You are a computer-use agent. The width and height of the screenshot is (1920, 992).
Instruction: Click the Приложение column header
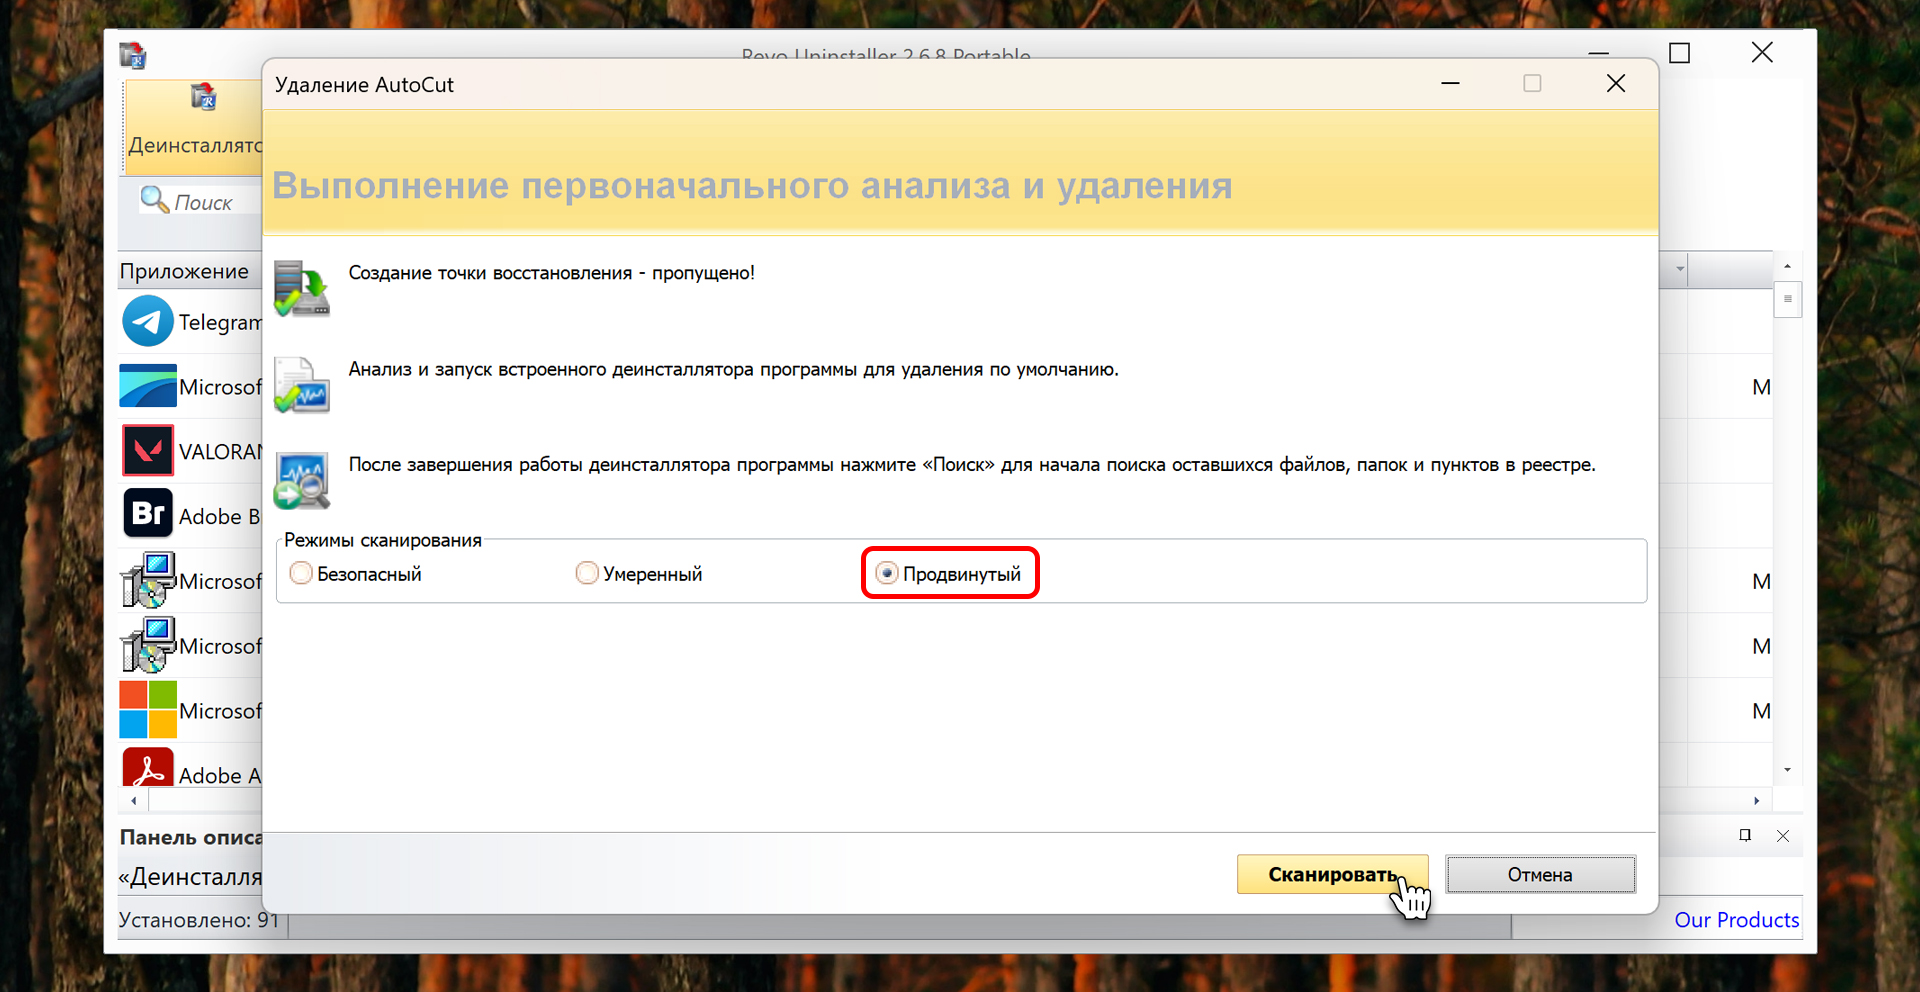coord(185,271)
